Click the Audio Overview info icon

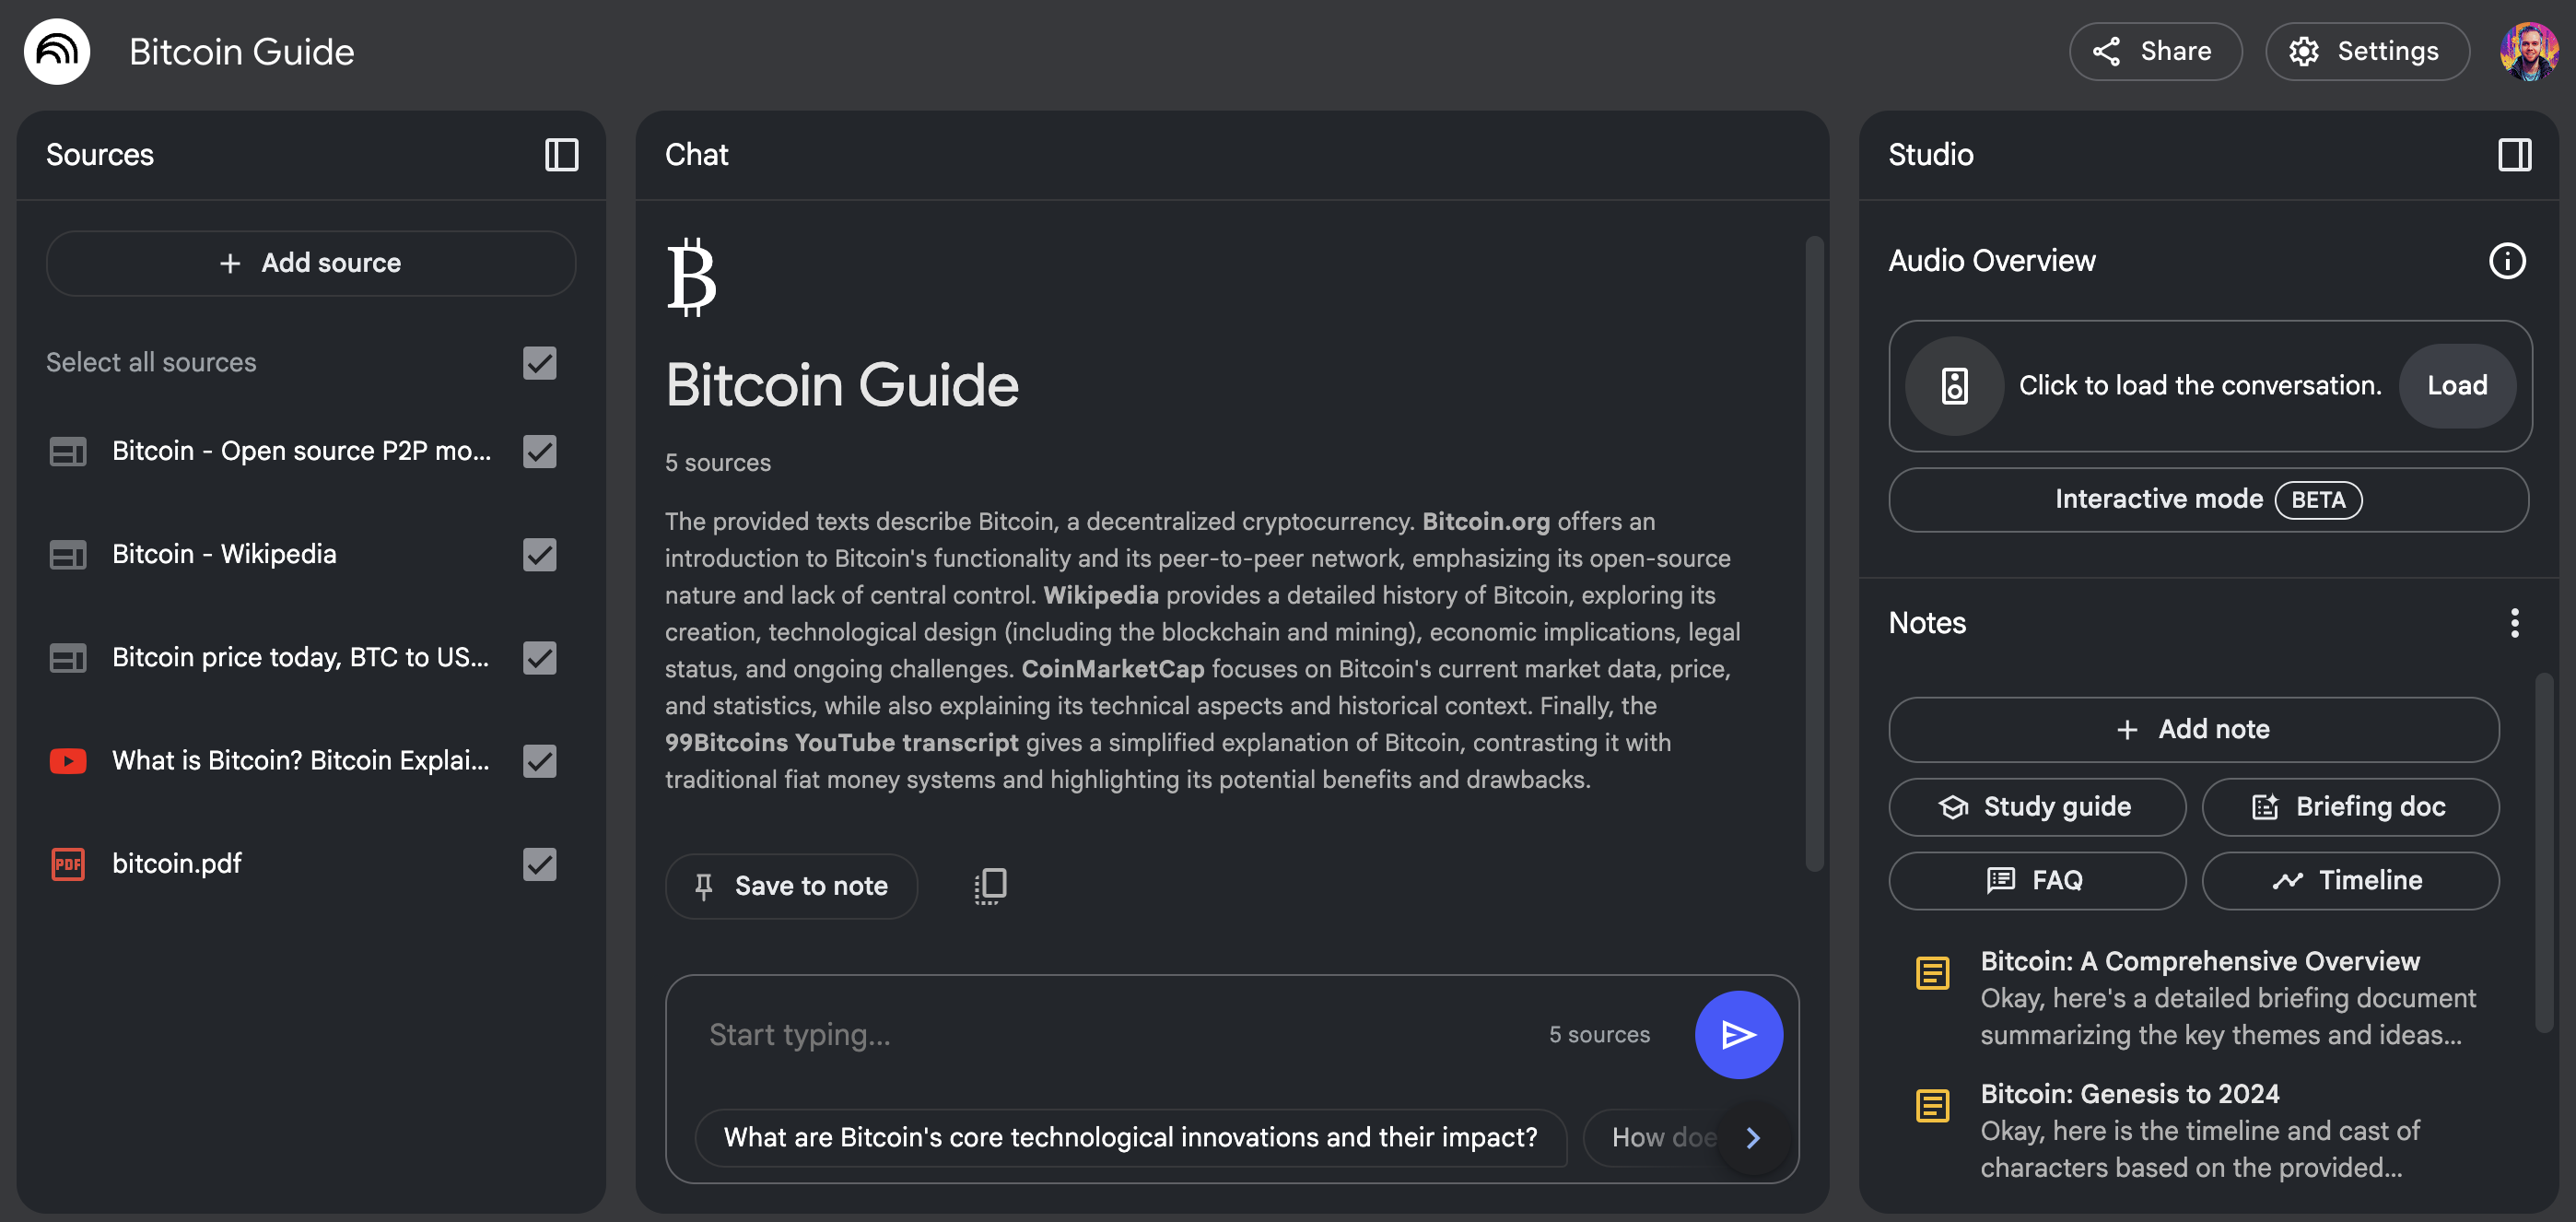[2507, 261]
